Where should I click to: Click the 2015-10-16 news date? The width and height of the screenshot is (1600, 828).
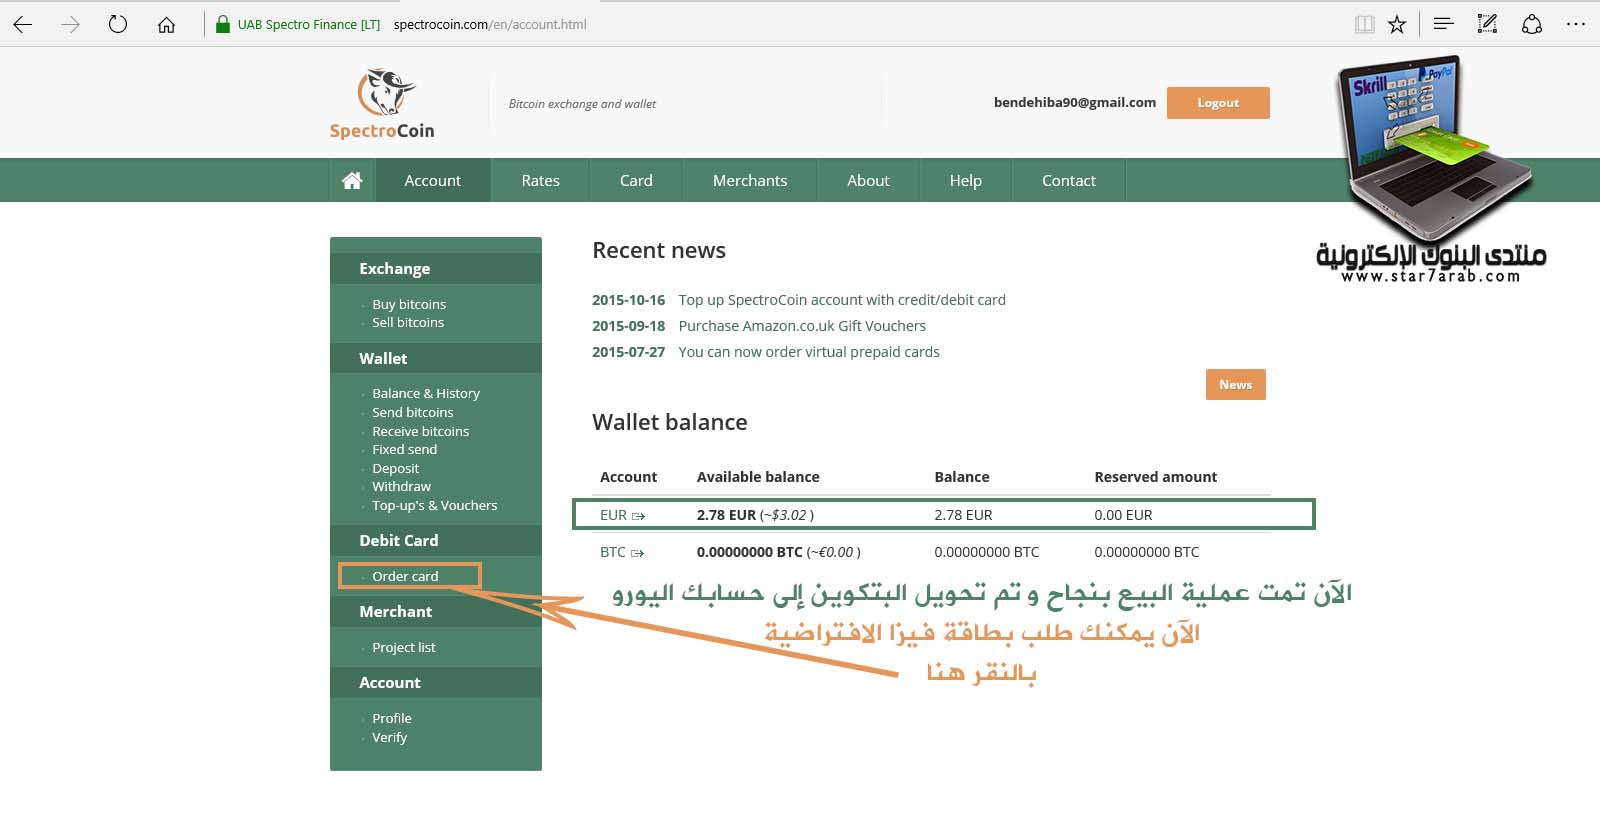(x=628, y=300)
